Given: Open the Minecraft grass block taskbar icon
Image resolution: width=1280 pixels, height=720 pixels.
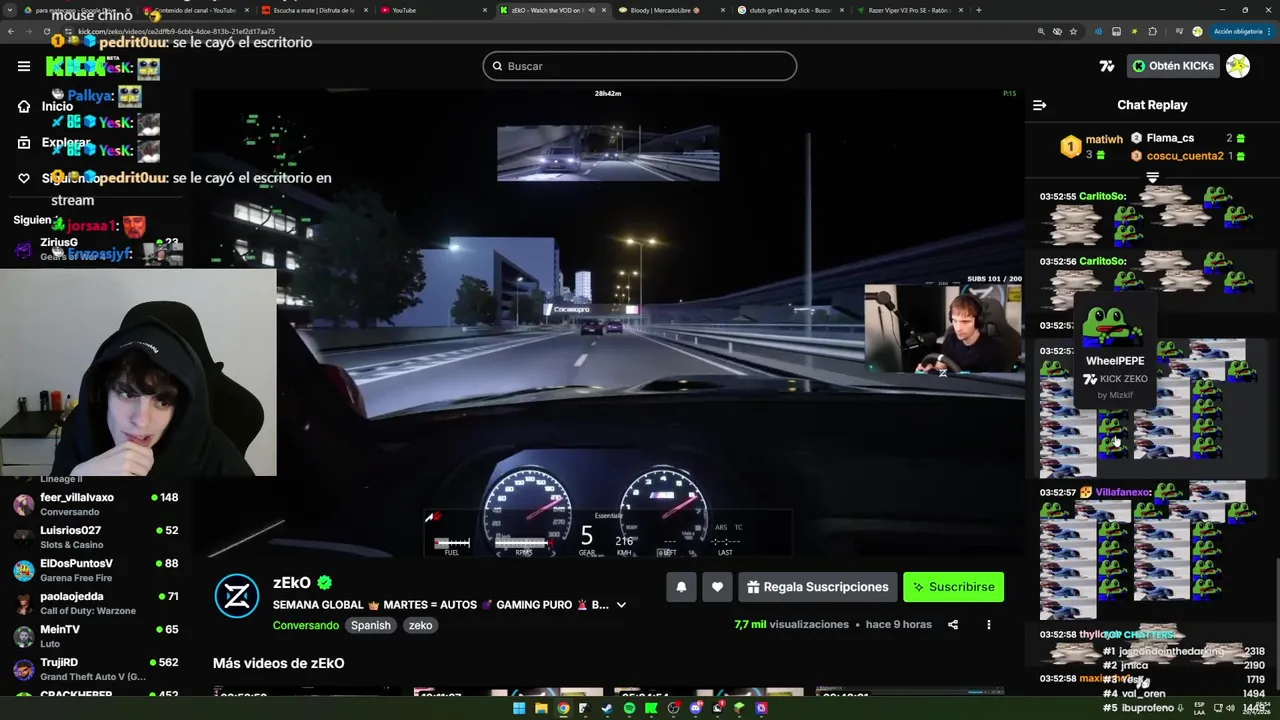Looking at the screenshot, I should click(739, 708).
